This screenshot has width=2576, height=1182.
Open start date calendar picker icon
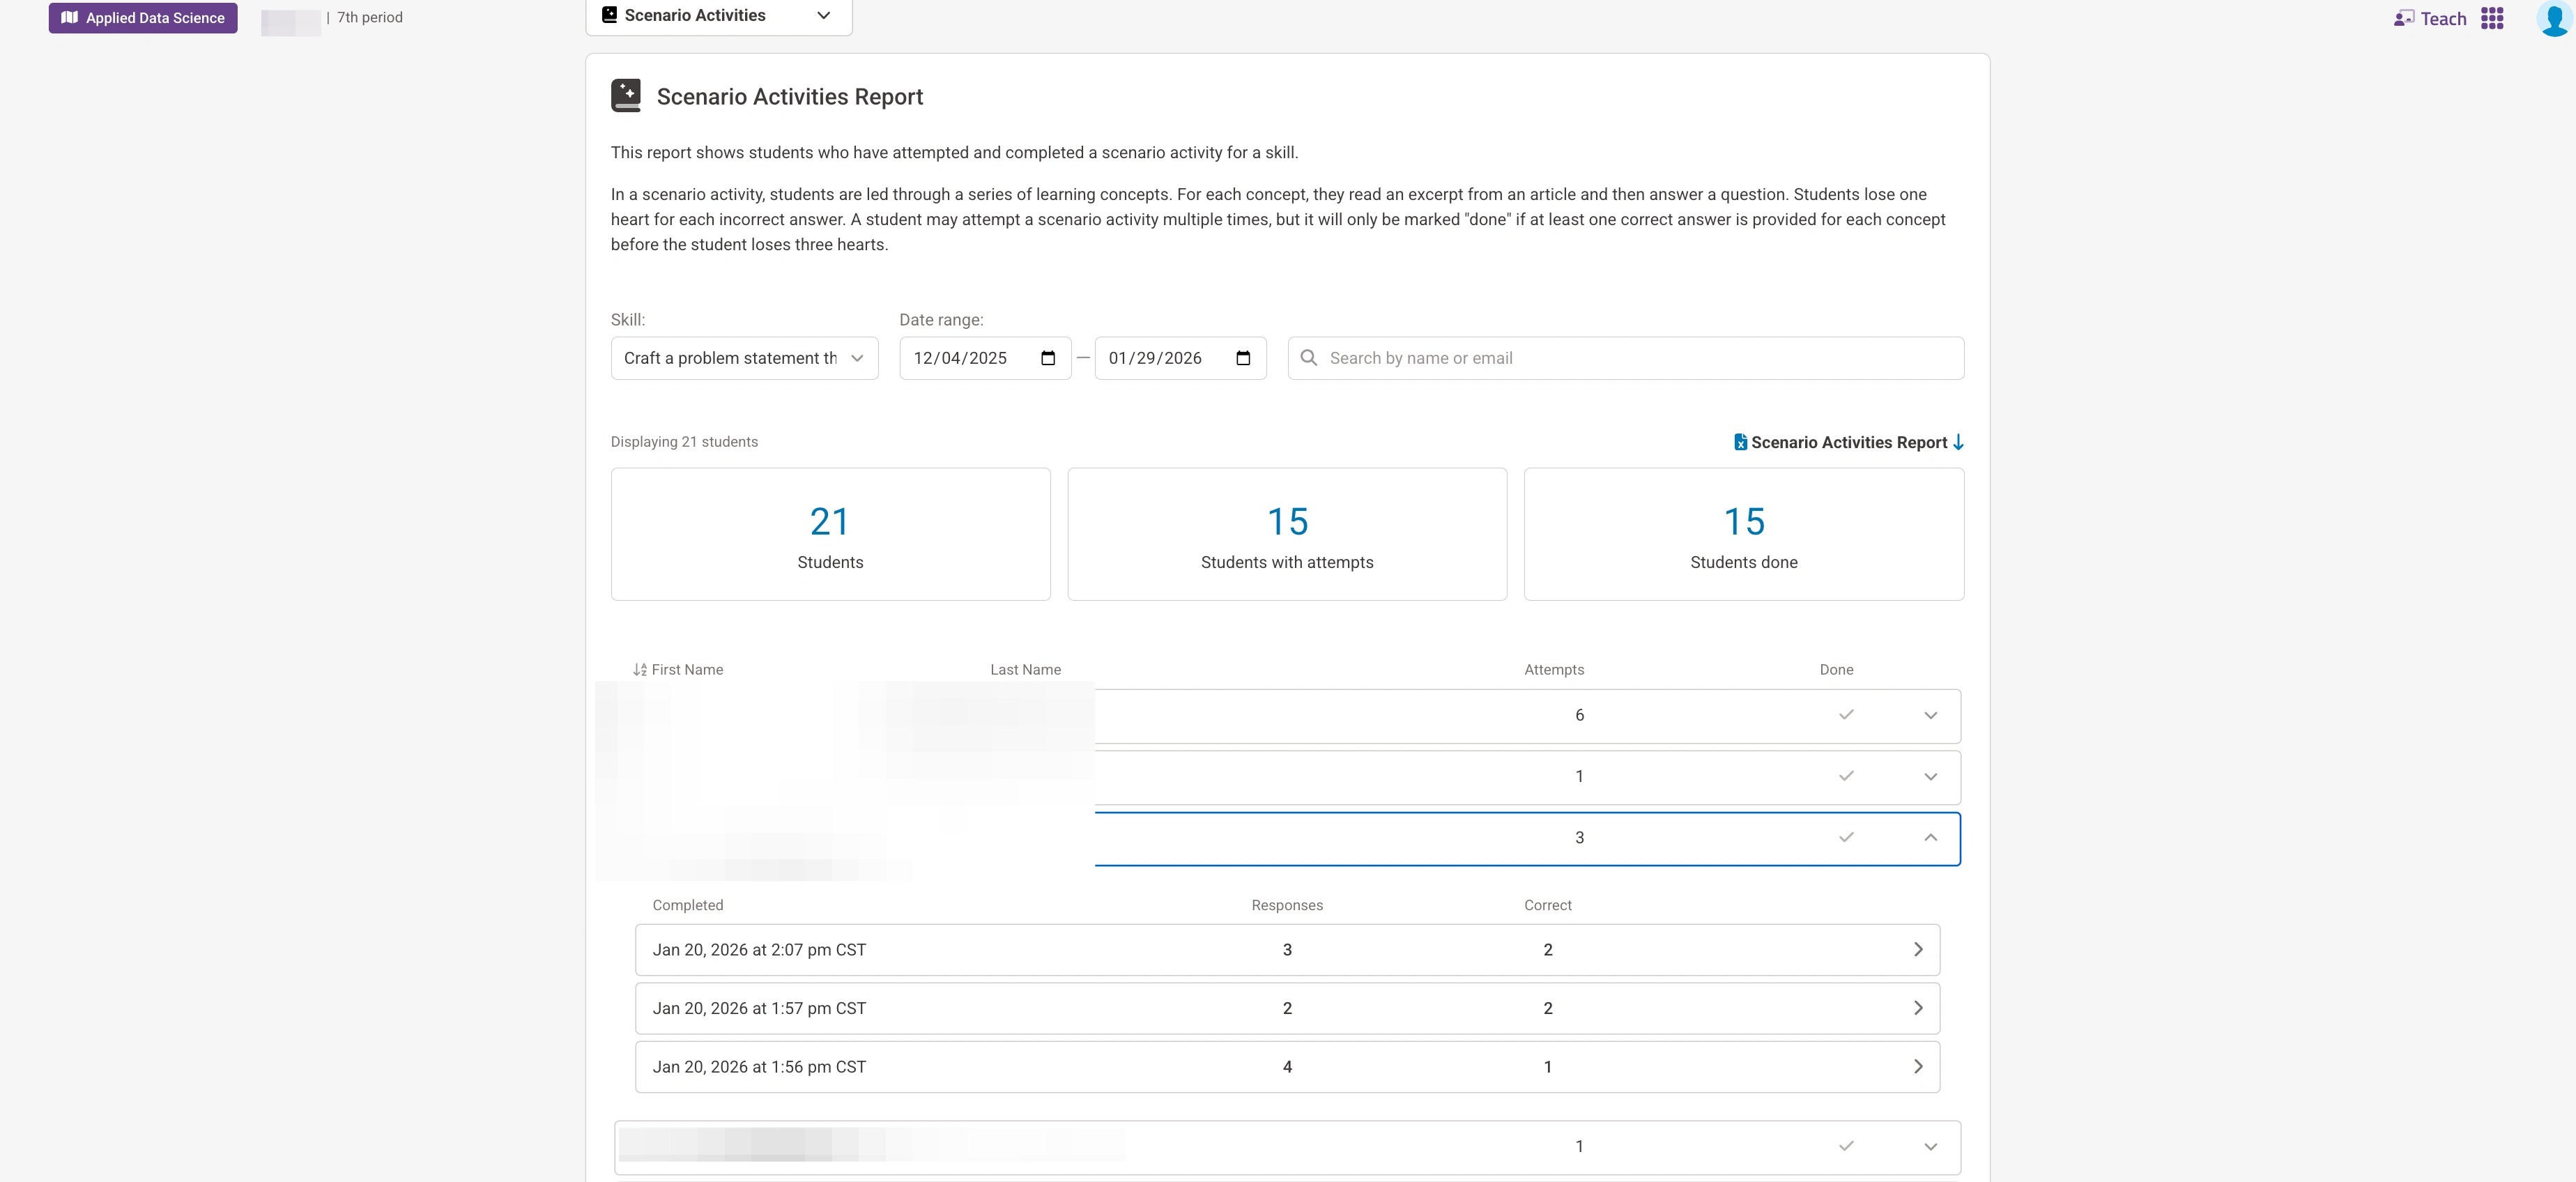pos(1047,358)
